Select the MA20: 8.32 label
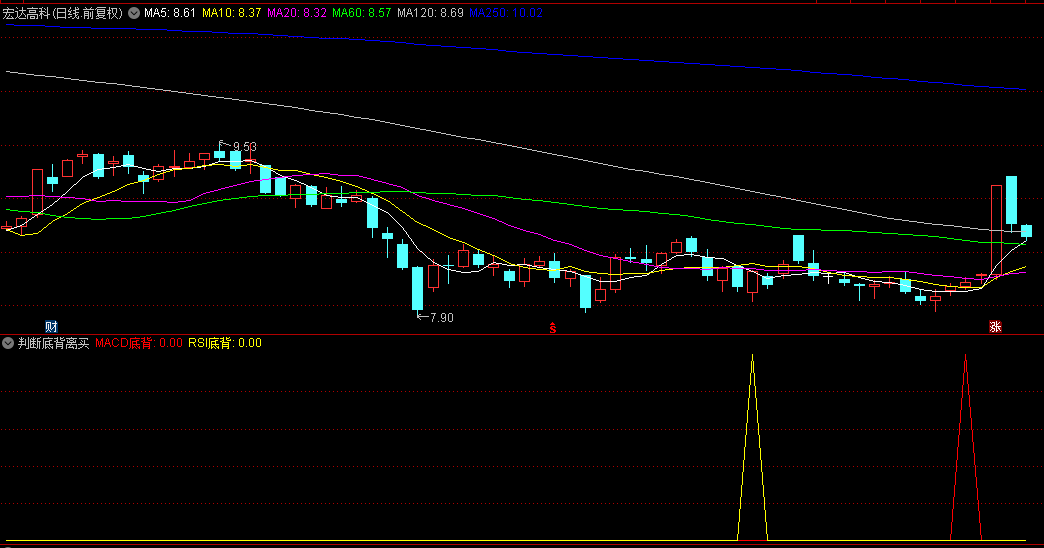 [297, 13]
